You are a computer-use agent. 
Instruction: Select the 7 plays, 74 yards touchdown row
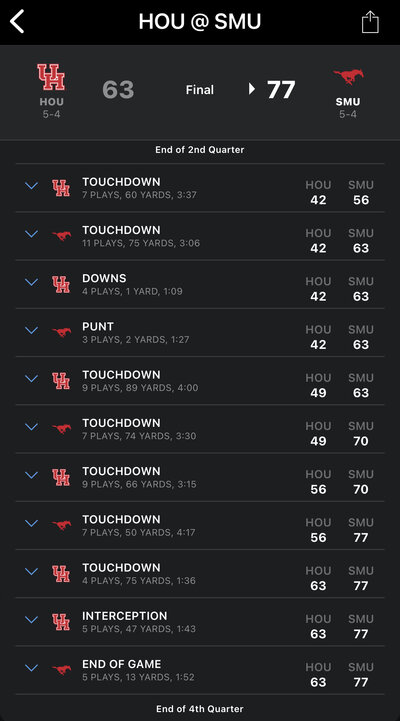200,429
